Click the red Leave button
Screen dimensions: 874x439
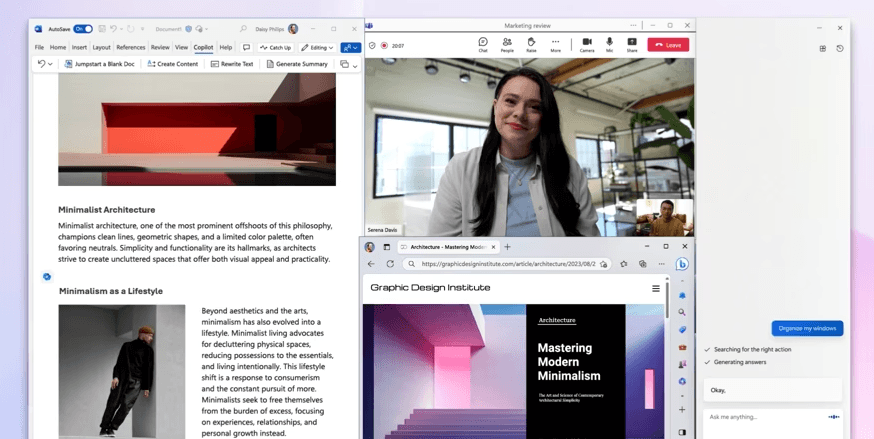(668, 45)
